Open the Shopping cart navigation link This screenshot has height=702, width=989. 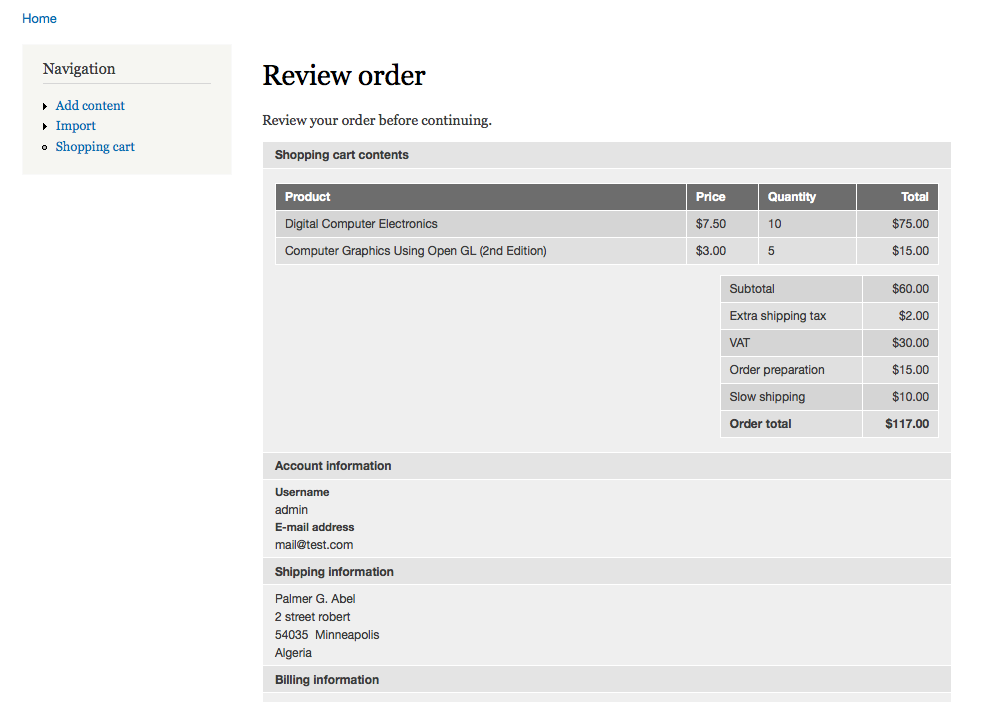click(95, 146)
